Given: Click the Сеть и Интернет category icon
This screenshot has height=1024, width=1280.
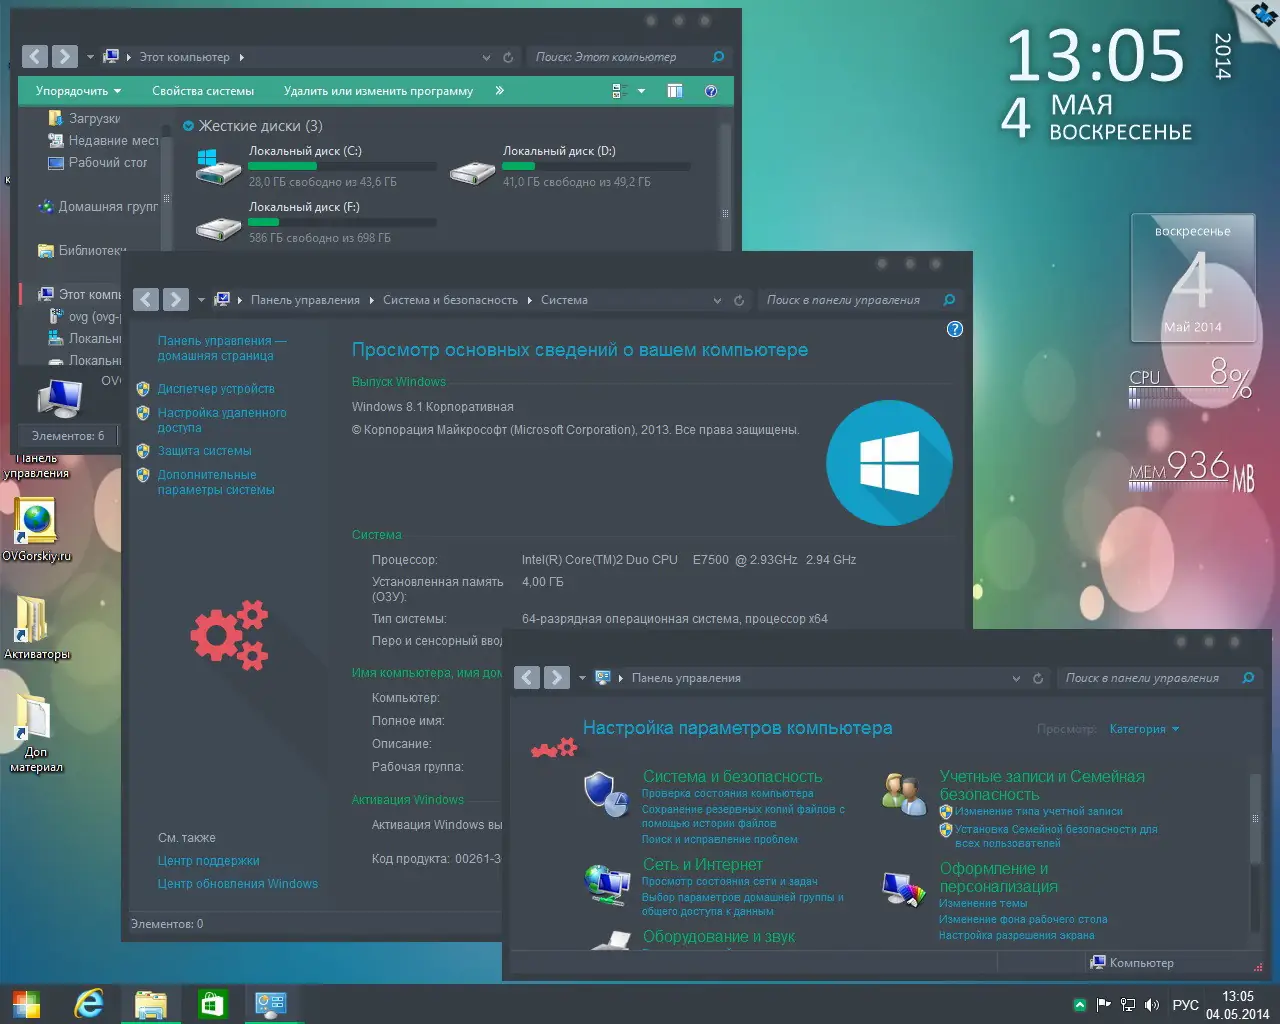Looking at the screenshot, I should [606, 883].
